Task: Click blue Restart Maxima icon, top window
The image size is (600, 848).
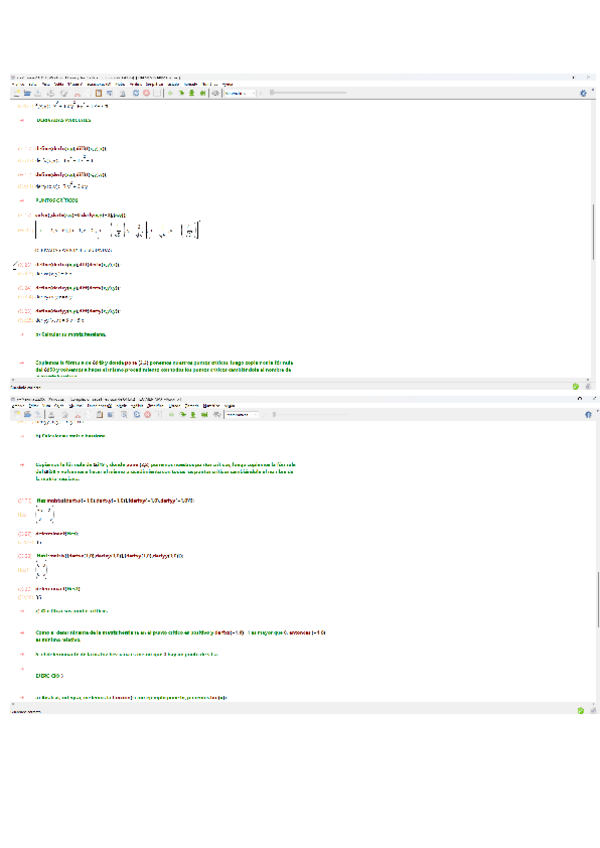Action: 136,93
